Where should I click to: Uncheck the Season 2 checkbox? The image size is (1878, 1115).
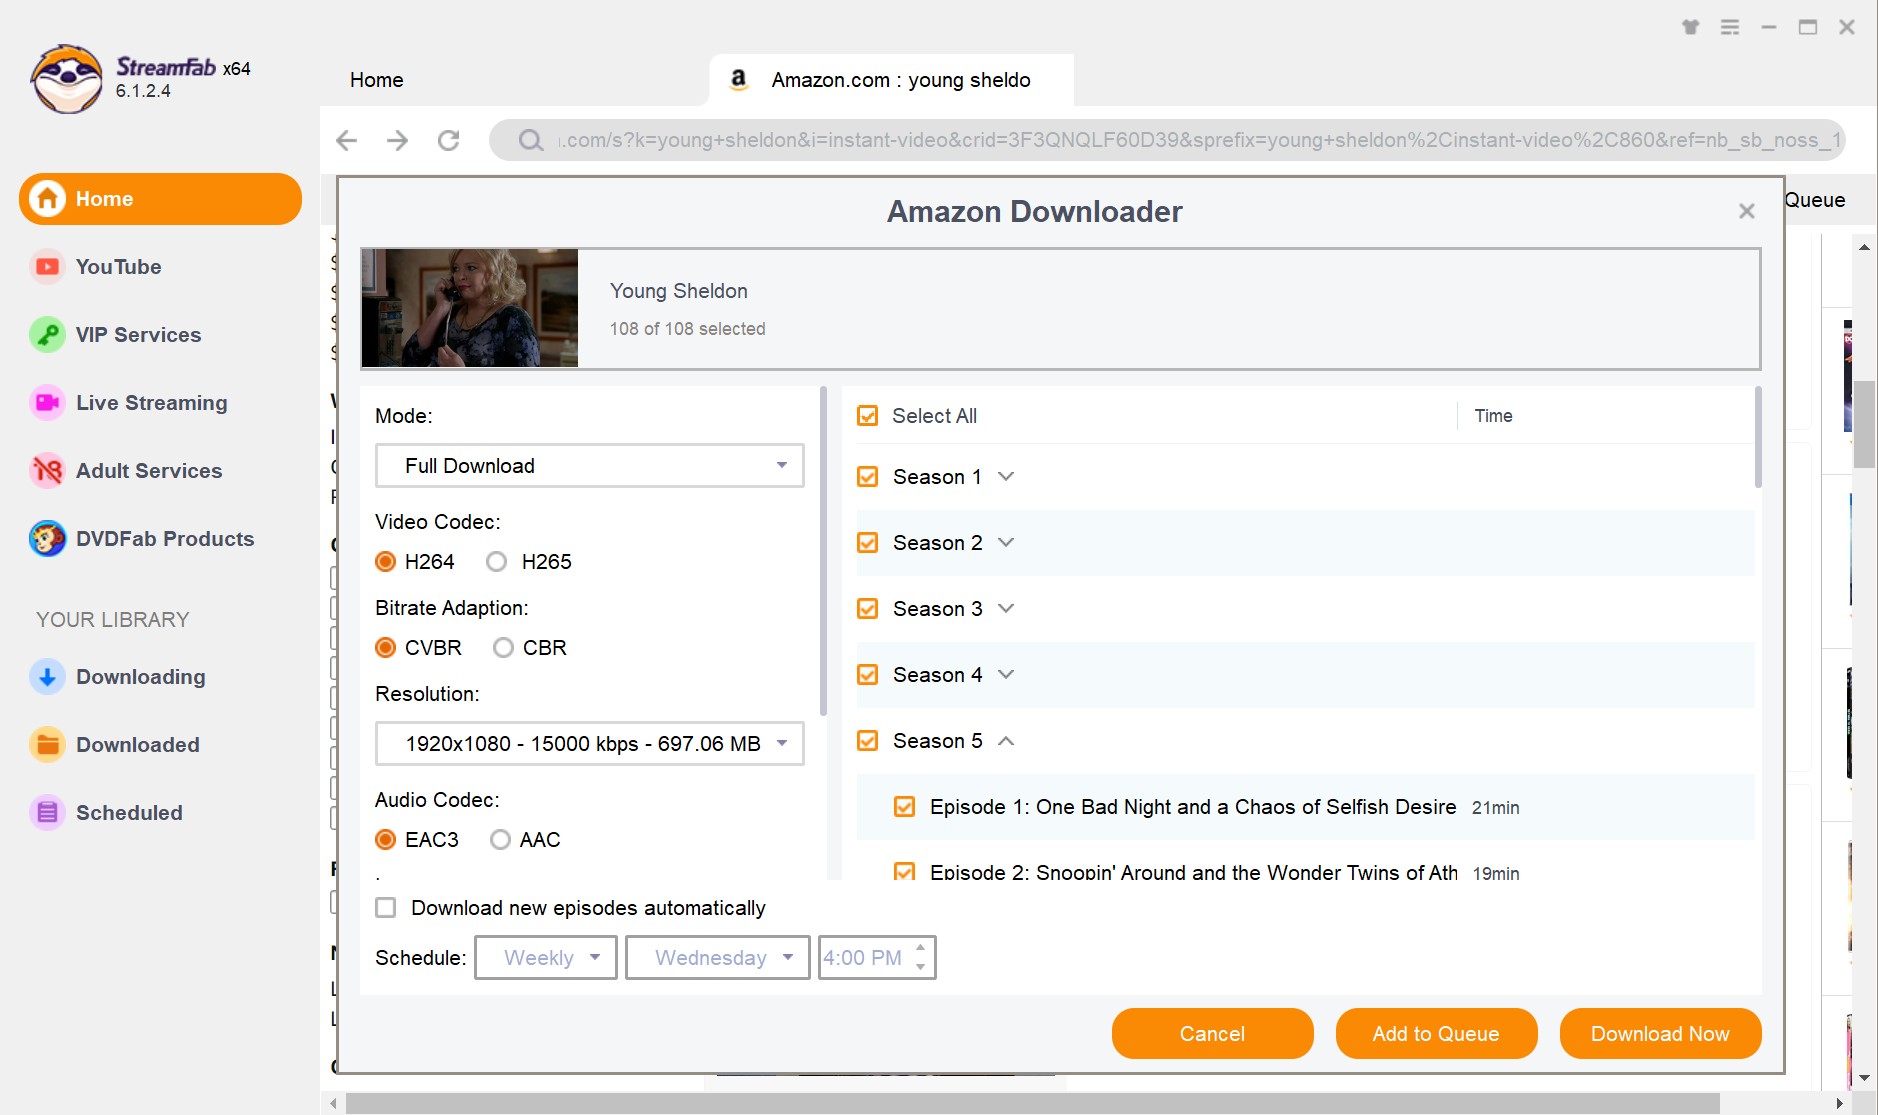(868, 543)
